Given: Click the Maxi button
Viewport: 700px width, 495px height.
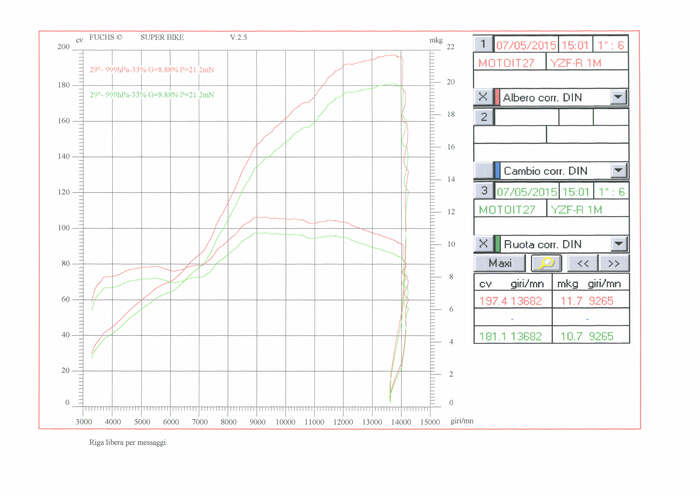Looking at the screenshot, I should pyautogui.click(x=500, y=263).
